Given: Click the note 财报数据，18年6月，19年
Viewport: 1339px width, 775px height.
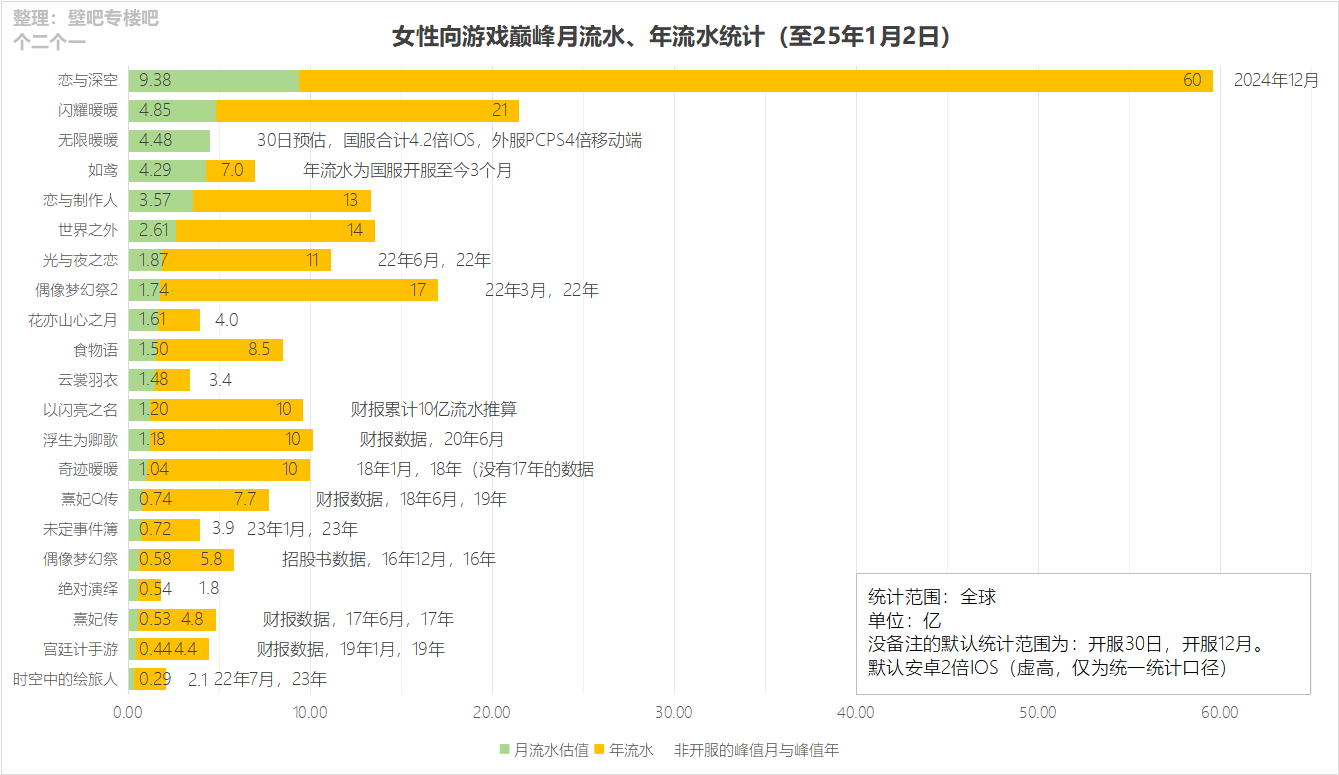Looking at the screenshot, I should click(x=411, y=500).
